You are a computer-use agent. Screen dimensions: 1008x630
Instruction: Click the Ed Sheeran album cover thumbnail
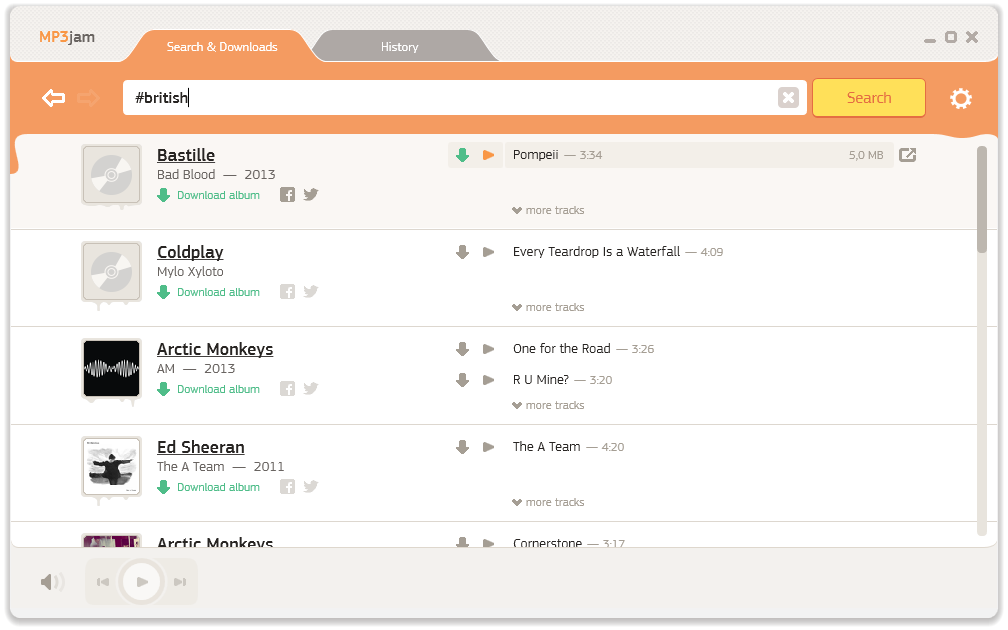tap(111, 466)
